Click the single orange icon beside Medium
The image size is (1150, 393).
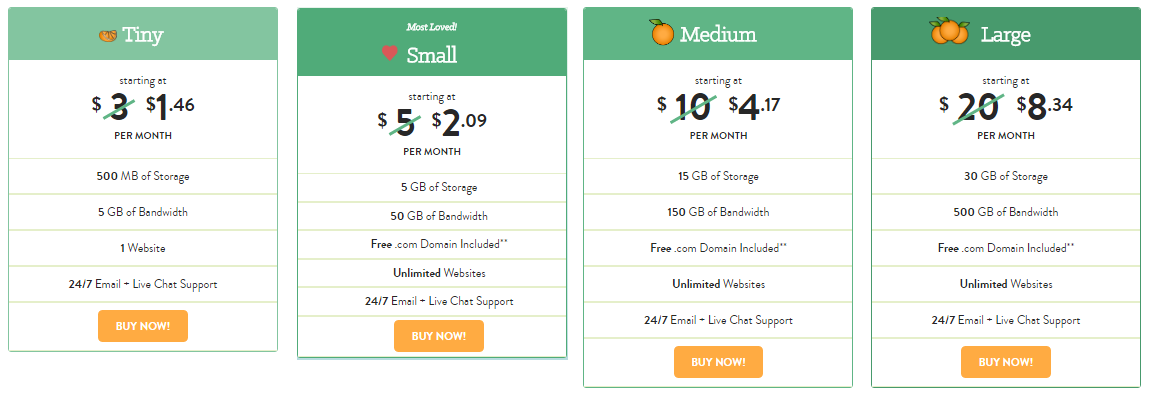click(x=662, y=33)
